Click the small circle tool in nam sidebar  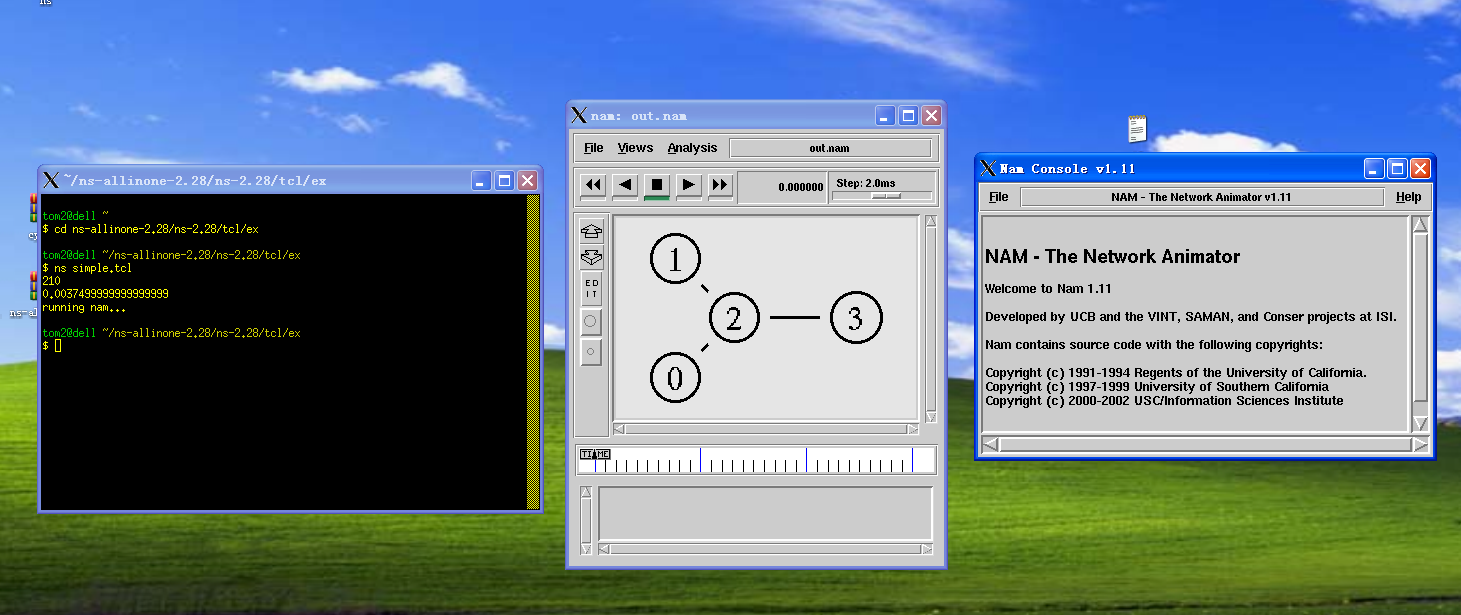click(x=591, y=351)
